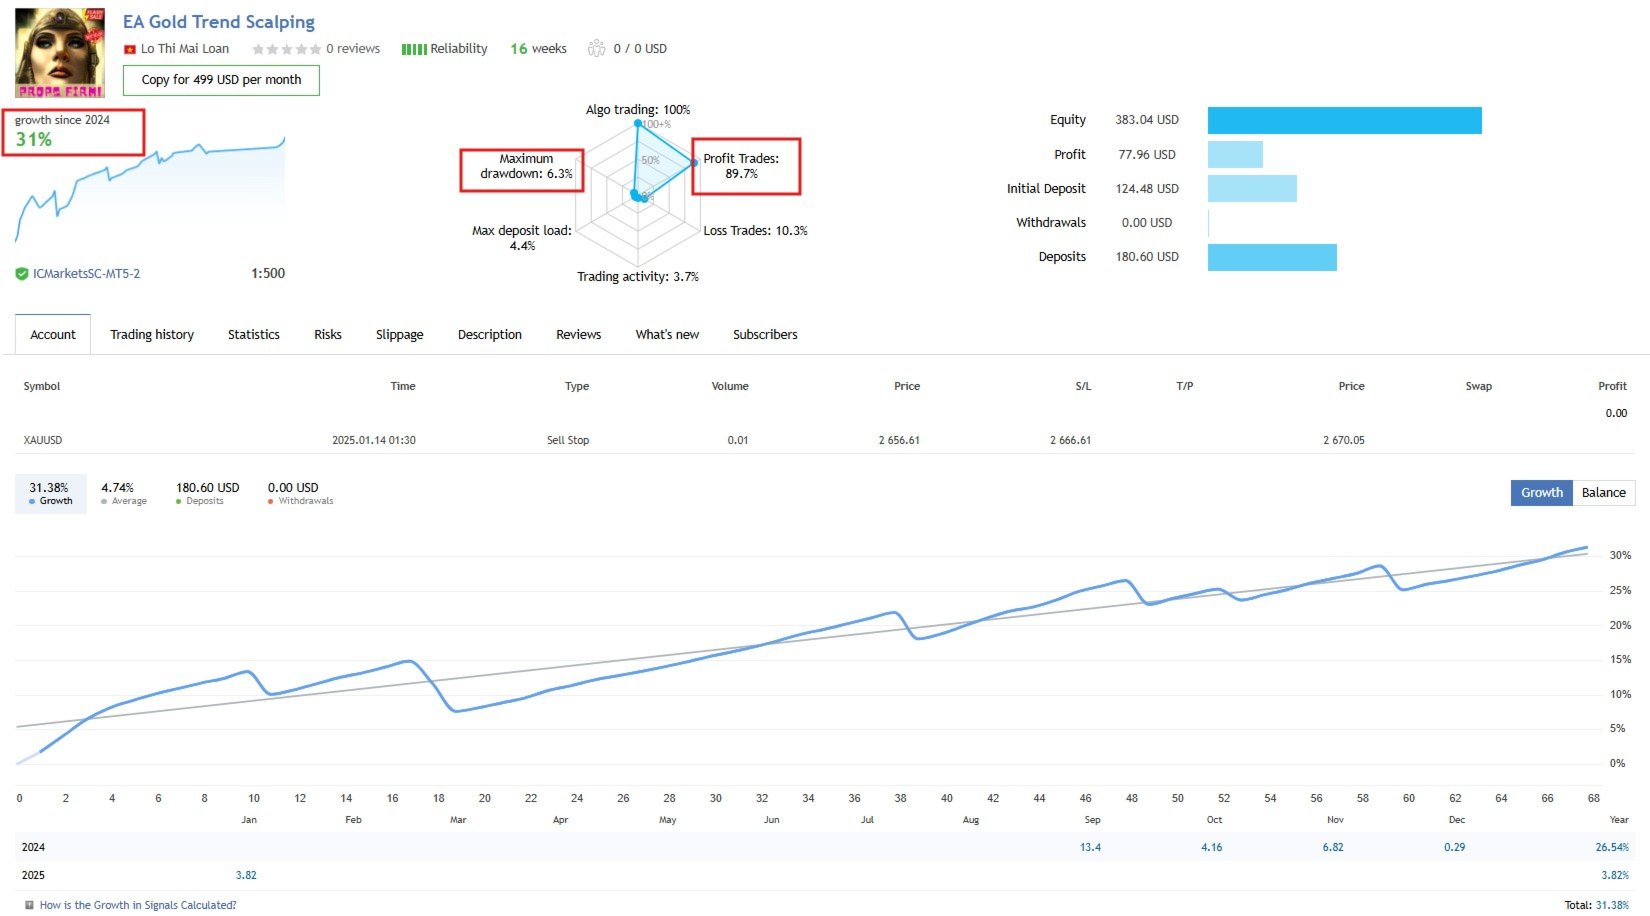Switch to the Statistics tab
The height and width of the screenshot is (916, 1650).
[254, 335]
